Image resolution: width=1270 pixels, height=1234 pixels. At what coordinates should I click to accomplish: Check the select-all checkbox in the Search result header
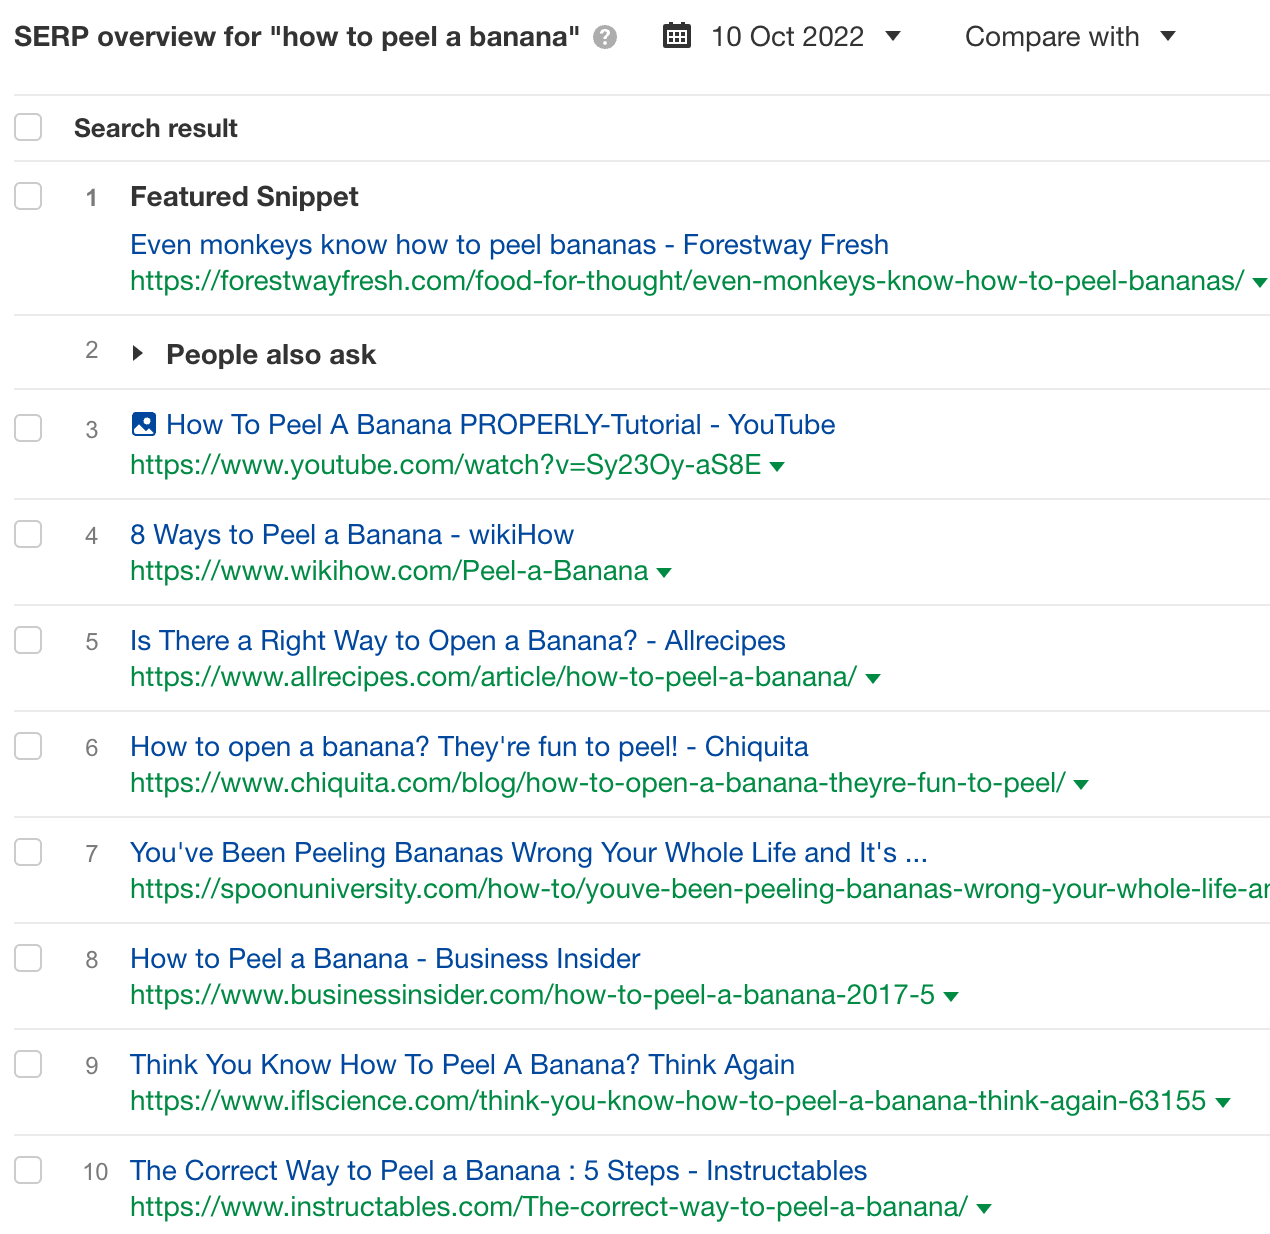pyautogui.click(x=28, y=127)
